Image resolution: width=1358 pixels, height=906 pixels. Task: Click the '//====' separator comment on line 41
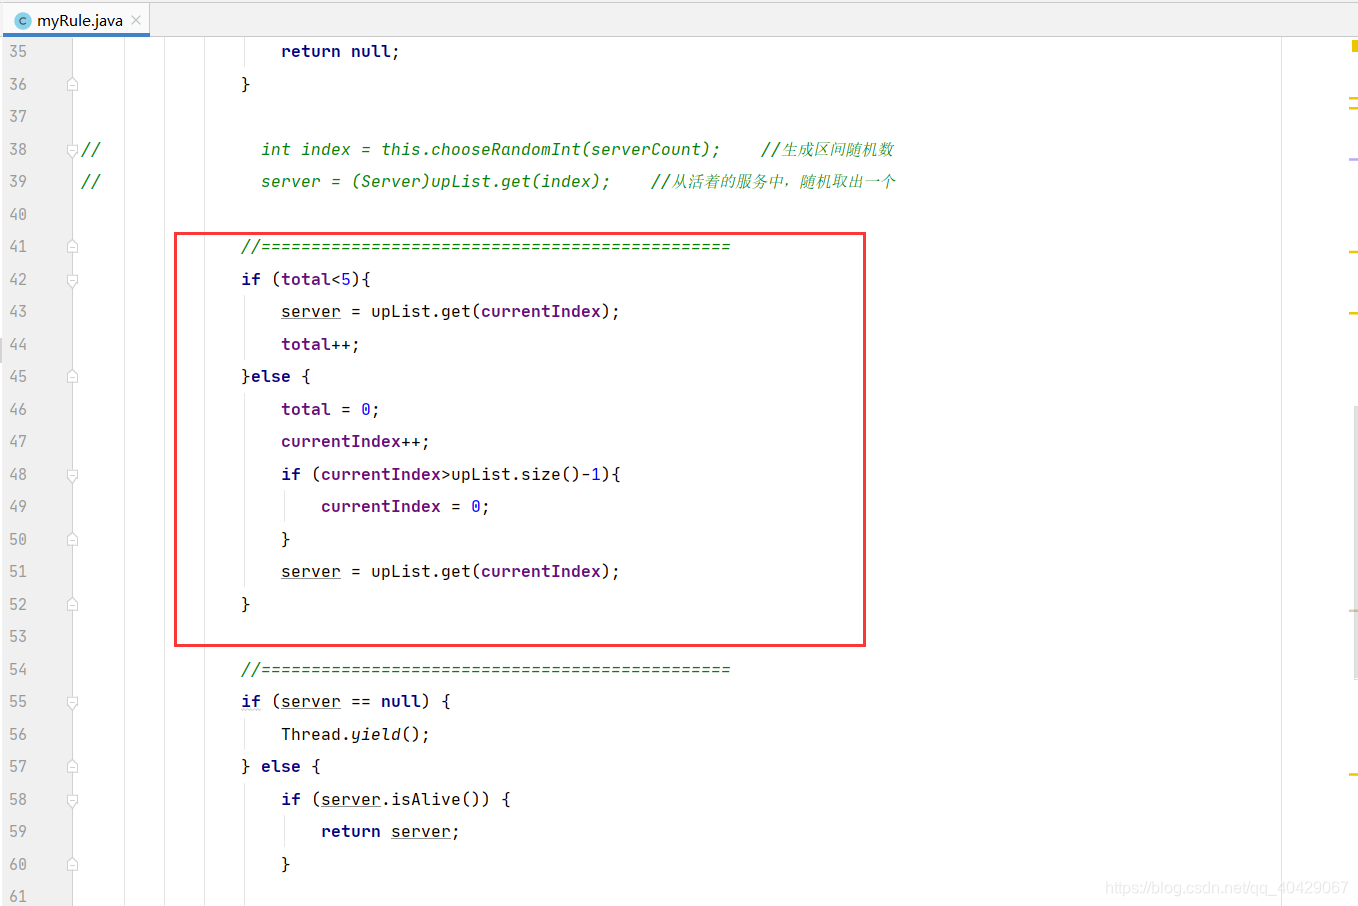[x=486, y=247]
